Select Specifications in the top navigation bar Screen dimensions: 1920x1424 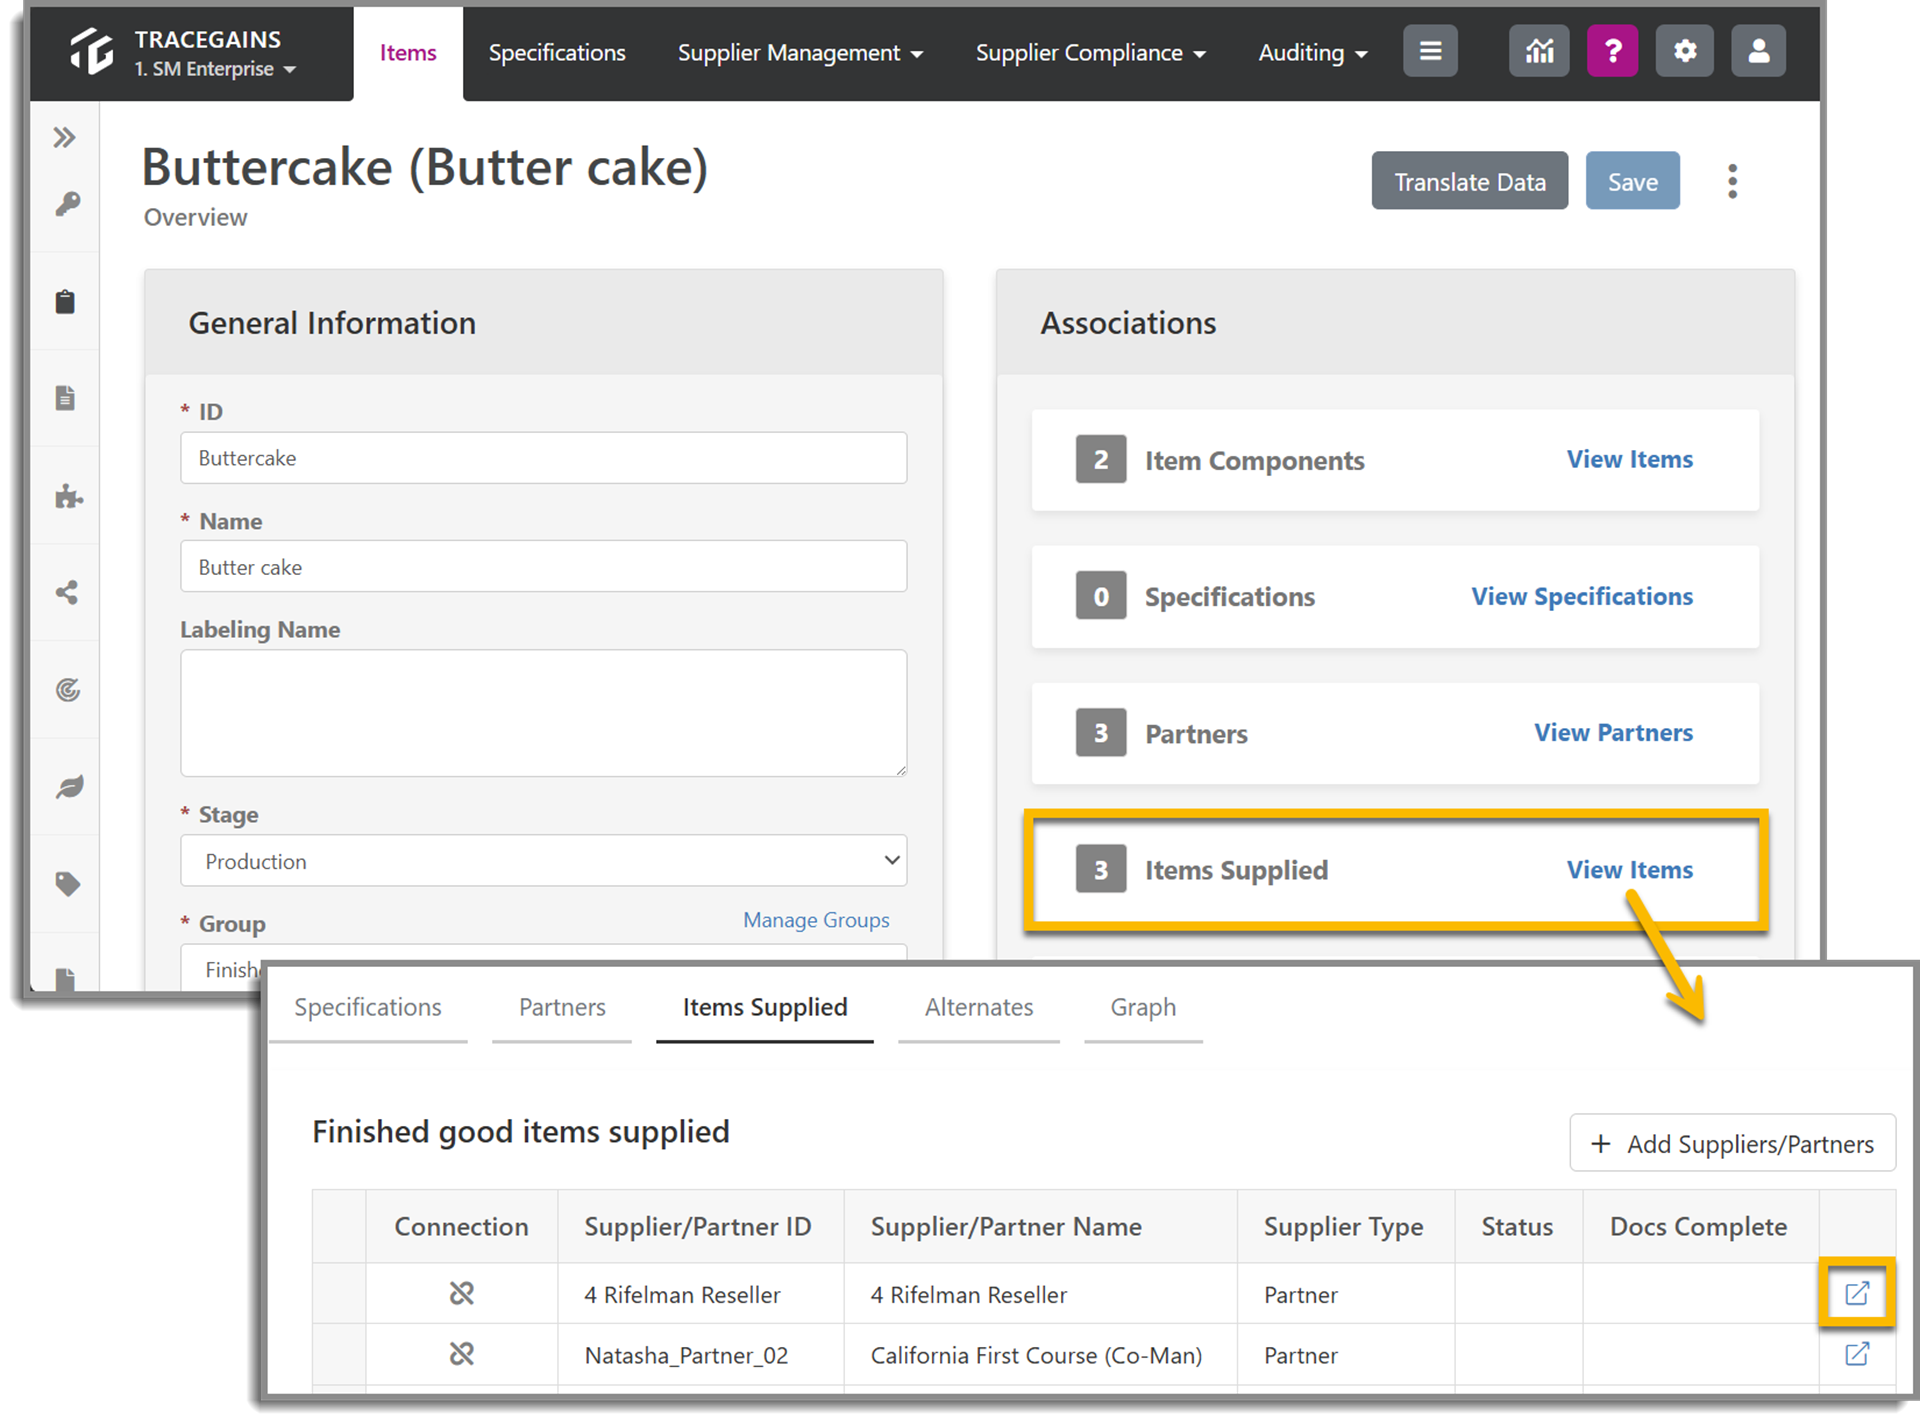[x=557, y=53]
